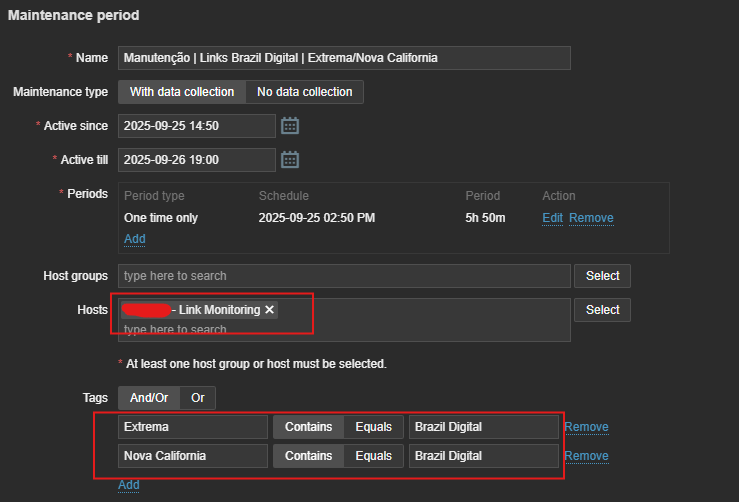739x502 pixels.
Task: Click the Host groups search field
Action: (344, 276)
